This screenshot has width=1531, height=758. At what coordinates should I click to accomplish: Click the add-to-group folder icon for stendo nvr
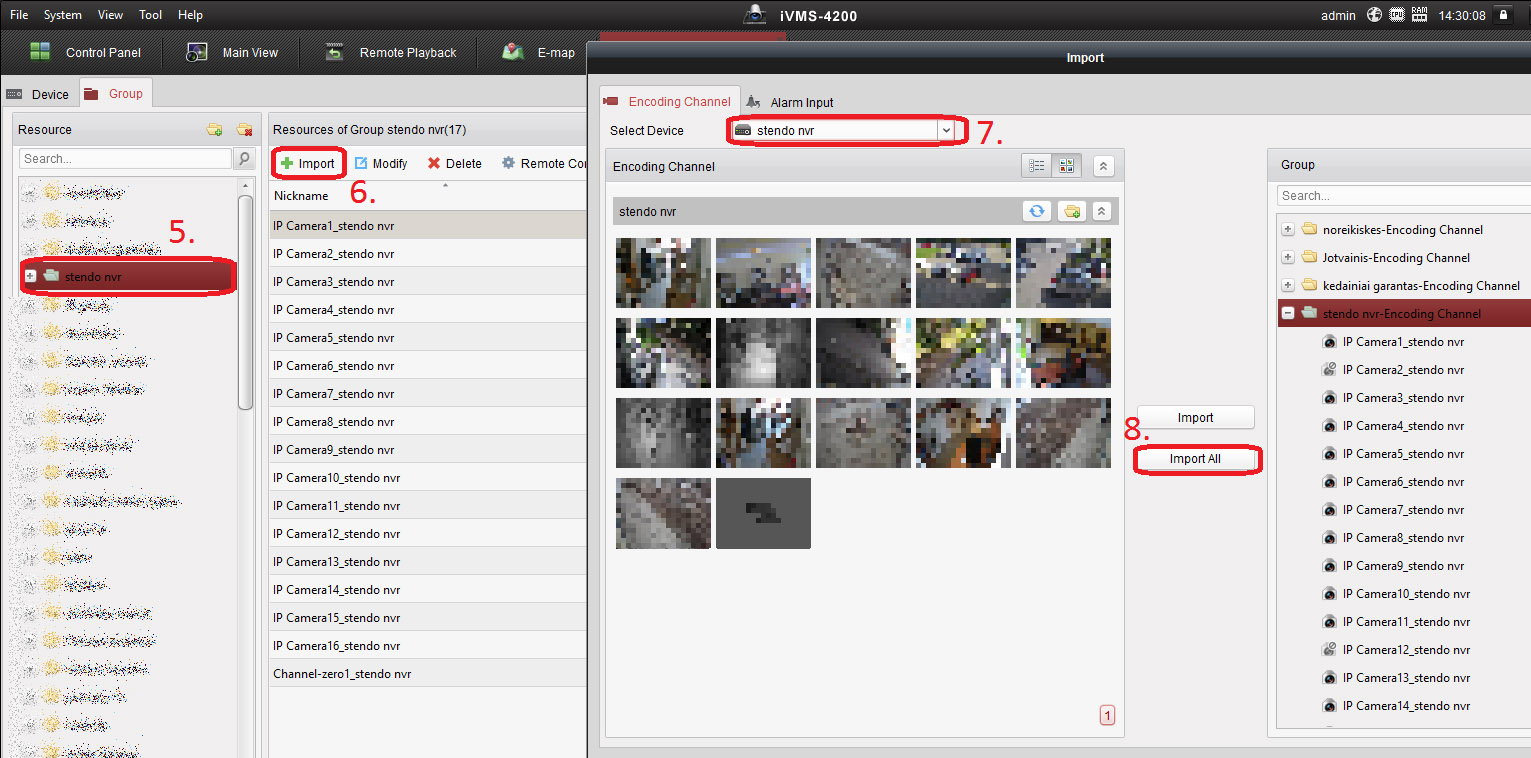click(1071, 211)
